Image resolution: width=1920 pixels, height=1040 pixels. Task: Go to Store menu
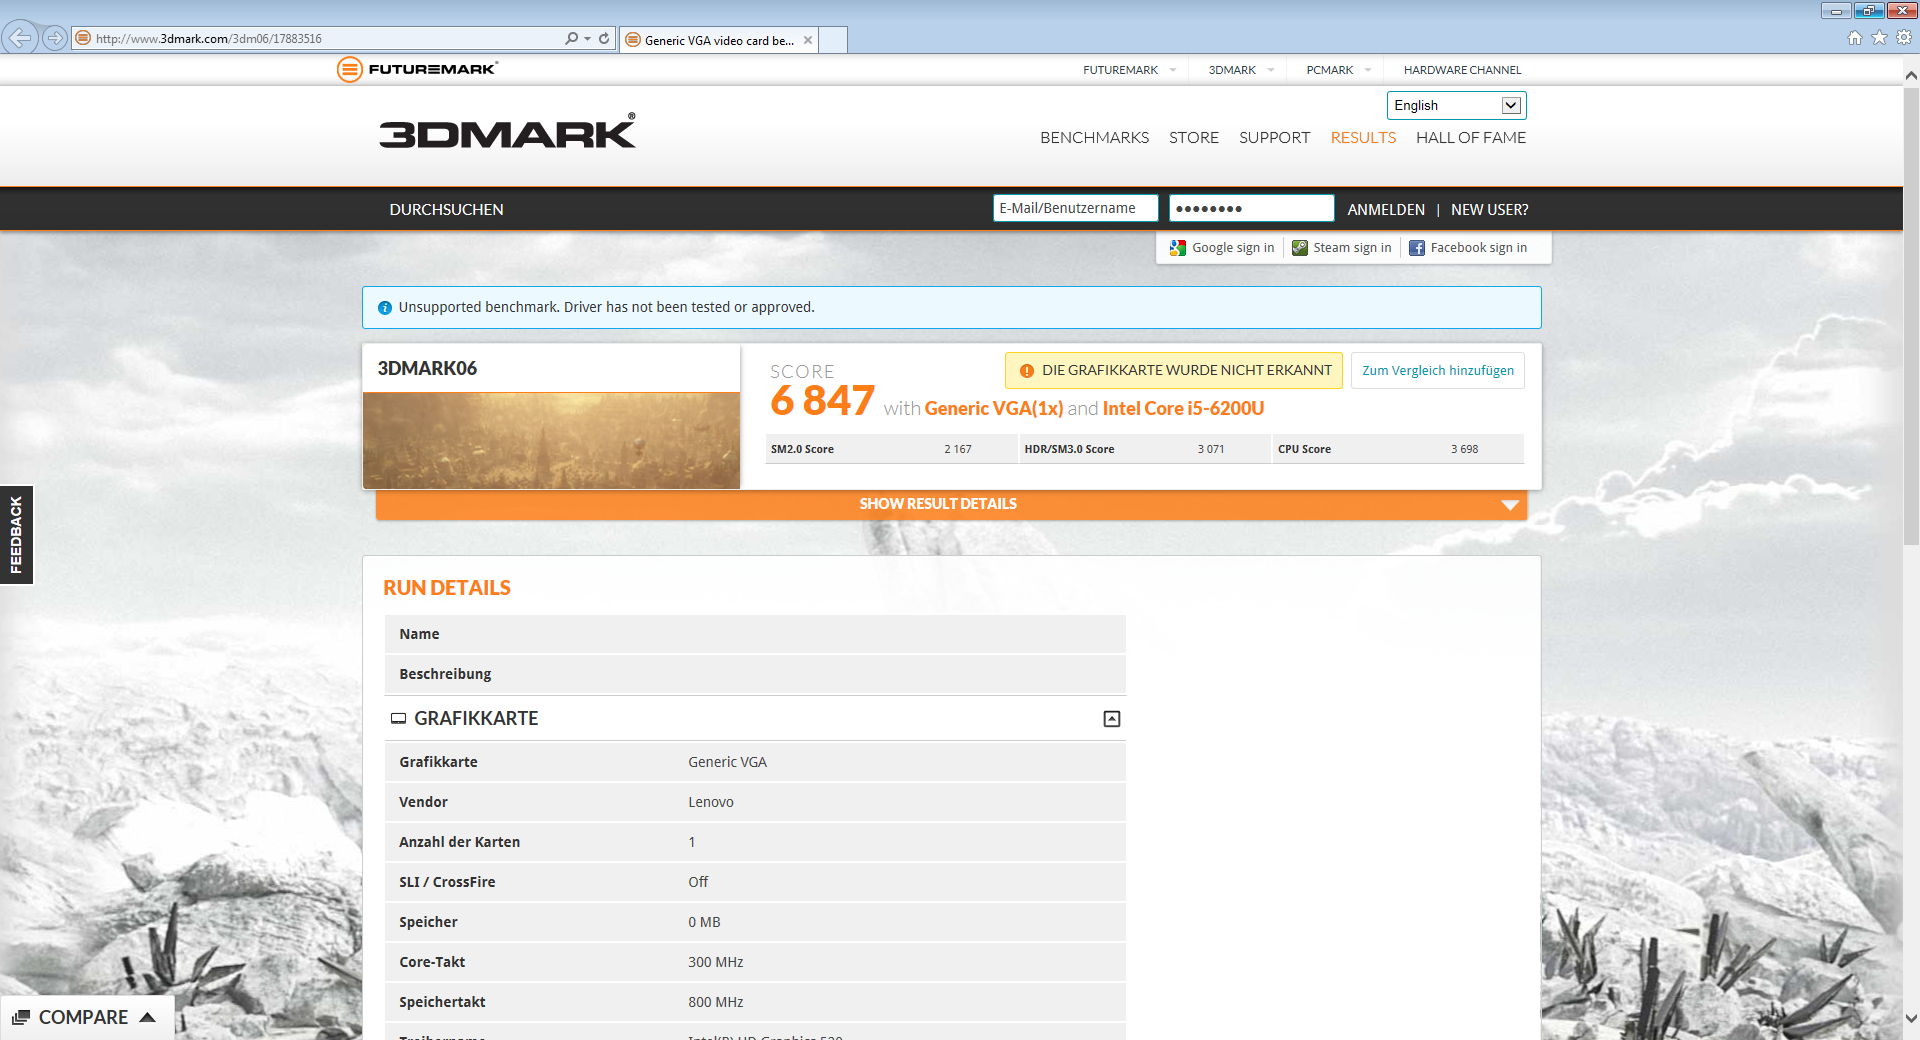click(x=1194, y=138)
